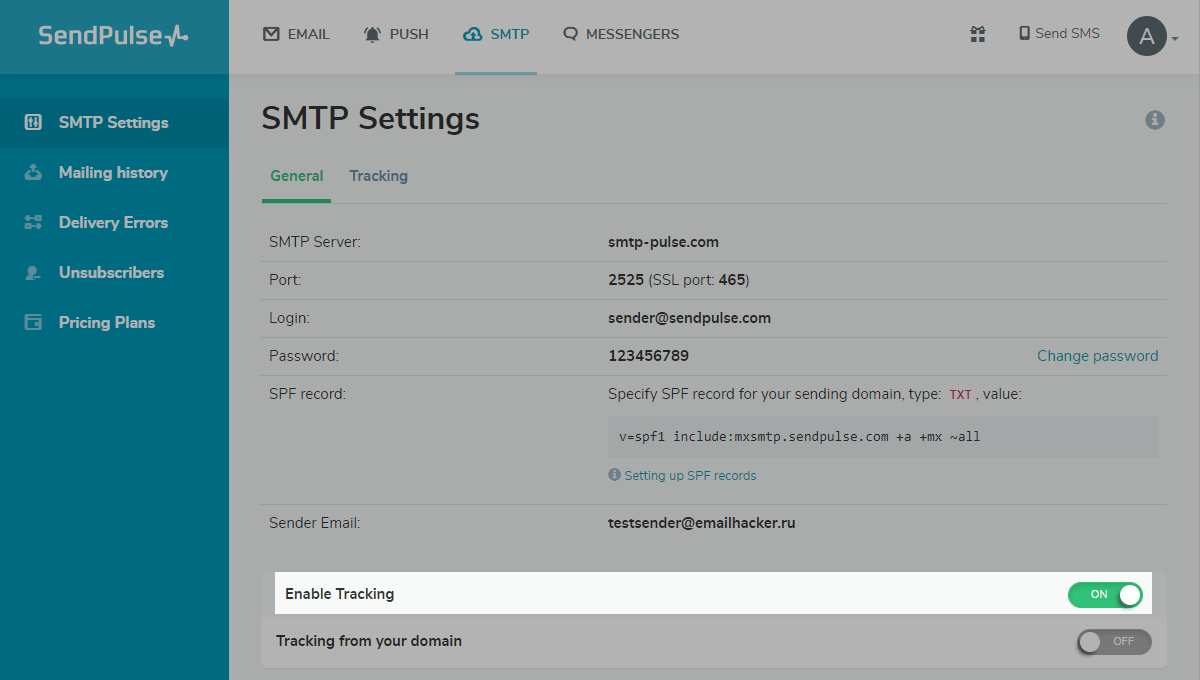Disable the Enable Tracking switch
The image size is (1200, 680).
pyautogui.click(x=1105, y=595)
